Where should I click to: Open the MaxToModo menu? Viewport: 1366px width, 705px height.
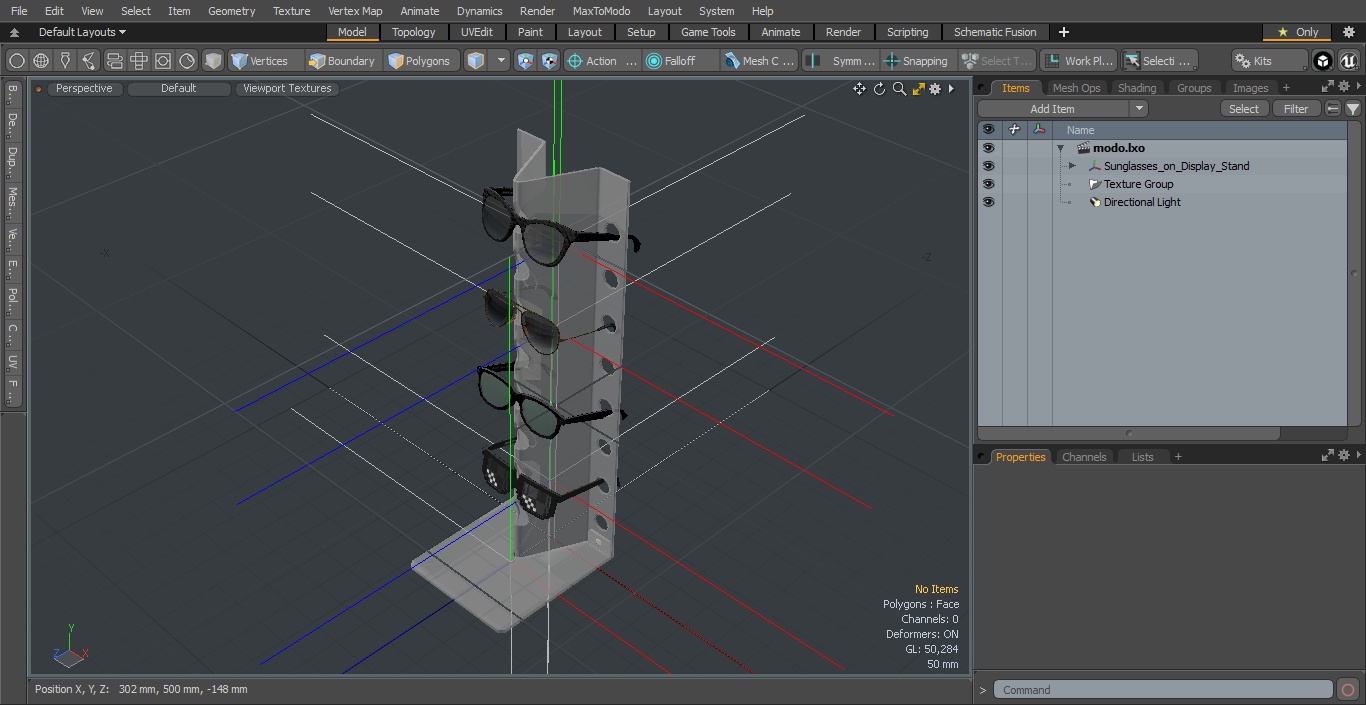pos(601,11)
